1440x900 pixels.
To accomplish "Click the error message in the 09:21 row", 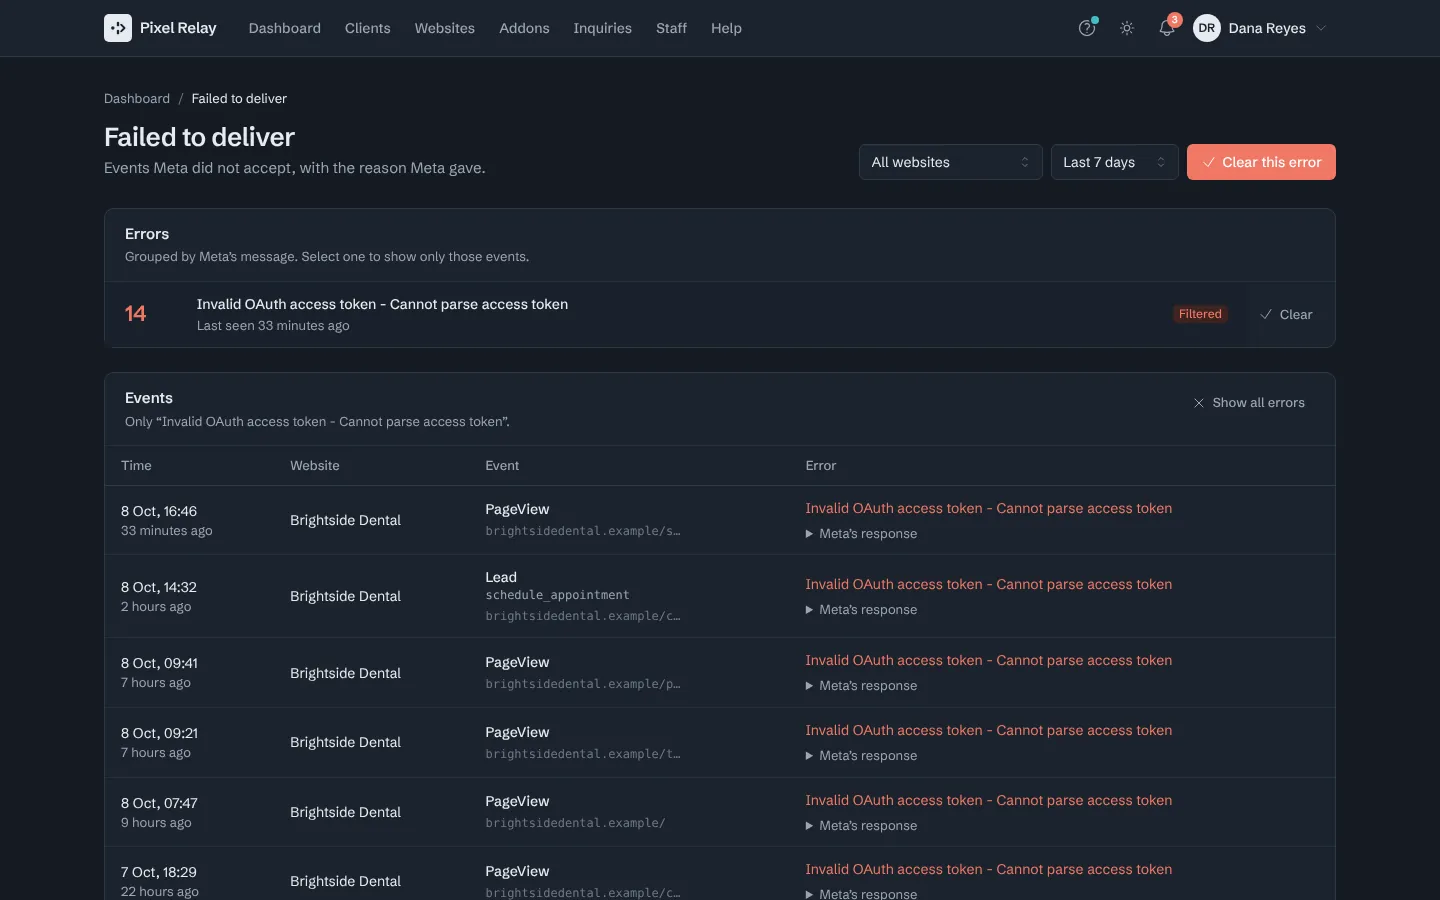I will 989,730.
